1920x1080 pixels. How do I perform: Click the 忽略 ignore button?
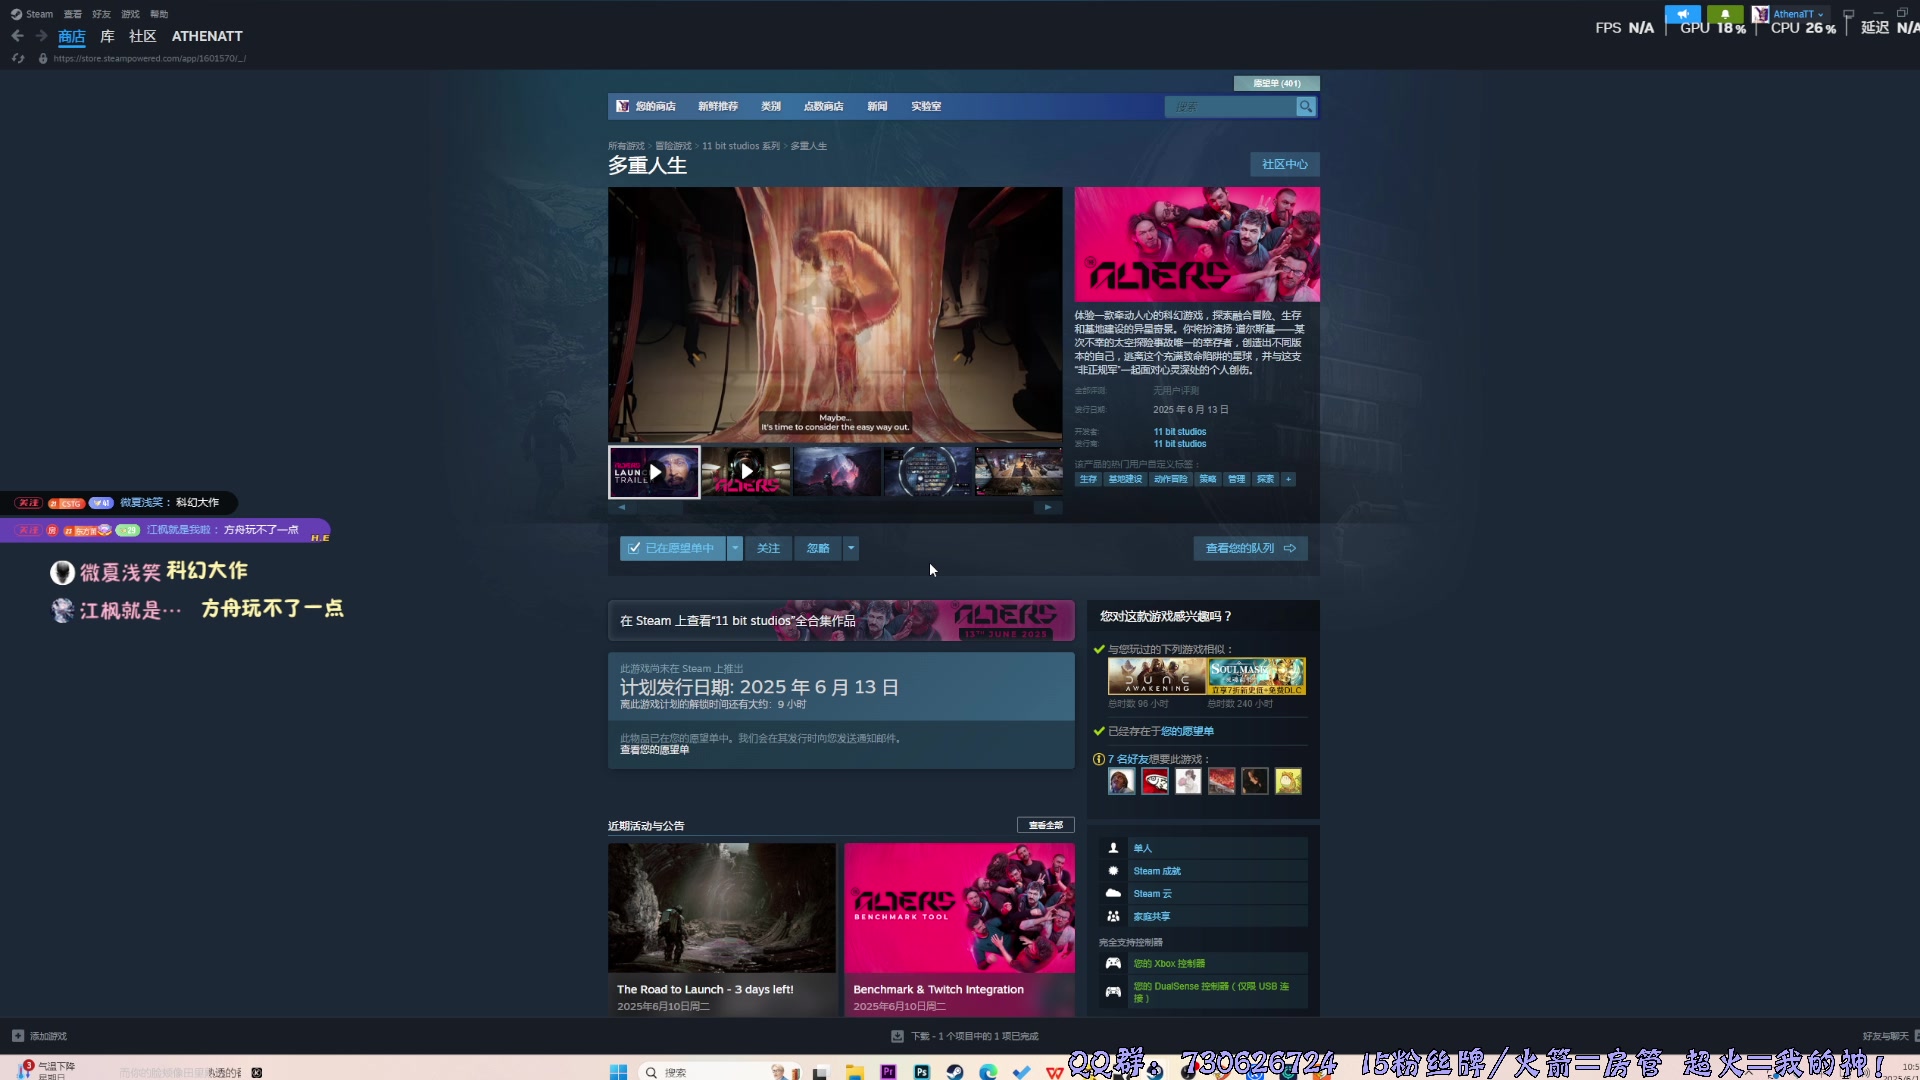(818, 548)
